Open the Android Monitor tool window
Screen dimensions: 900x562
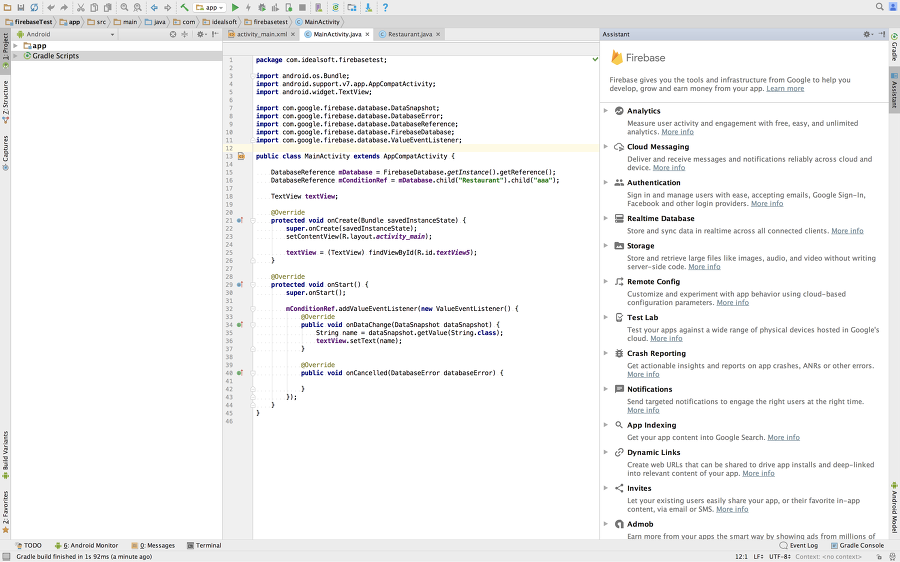click(86, 545)
